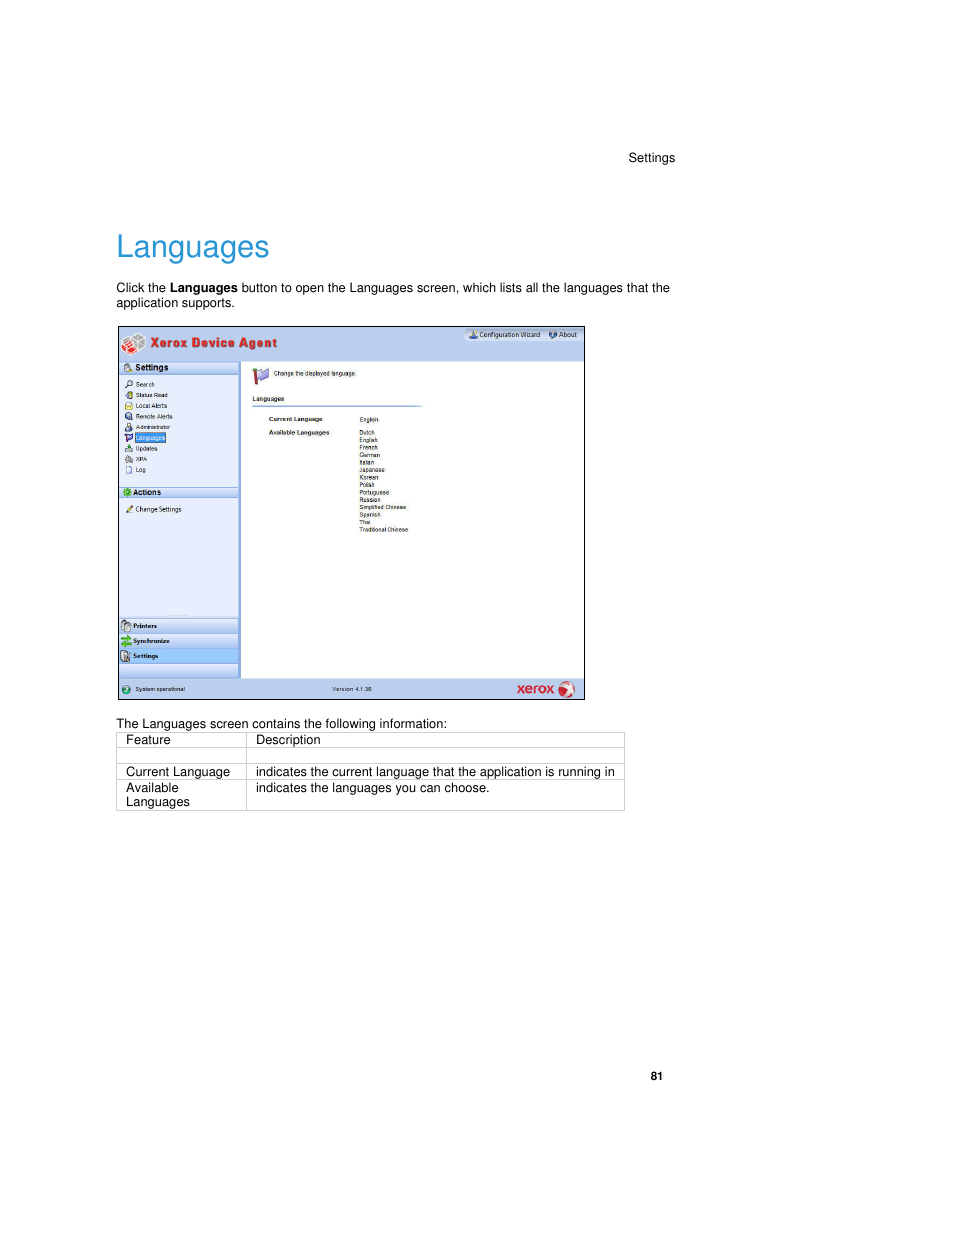Viewport: 954px width, 1235px height.
Task: Click the XPA icon in sidebar
Action: tap(129, 459)
